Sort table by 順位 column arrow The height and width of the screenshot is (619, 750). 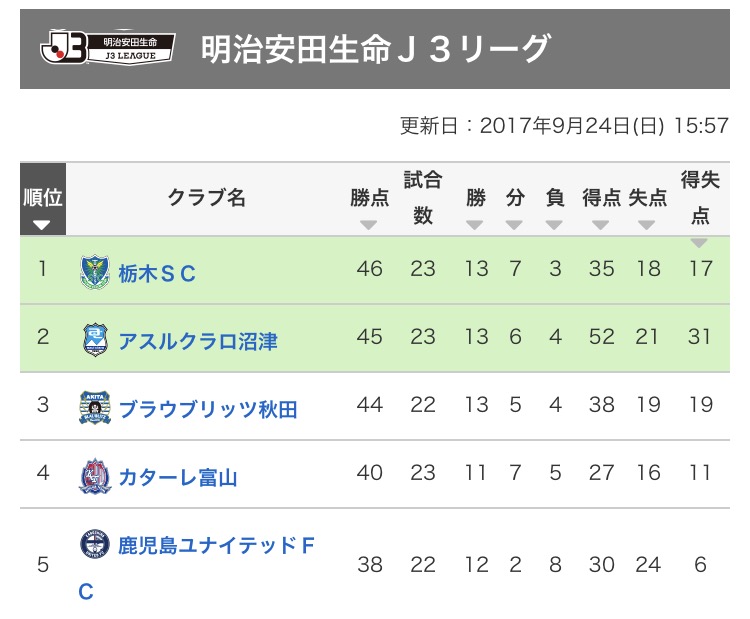[x=42, y=225]
